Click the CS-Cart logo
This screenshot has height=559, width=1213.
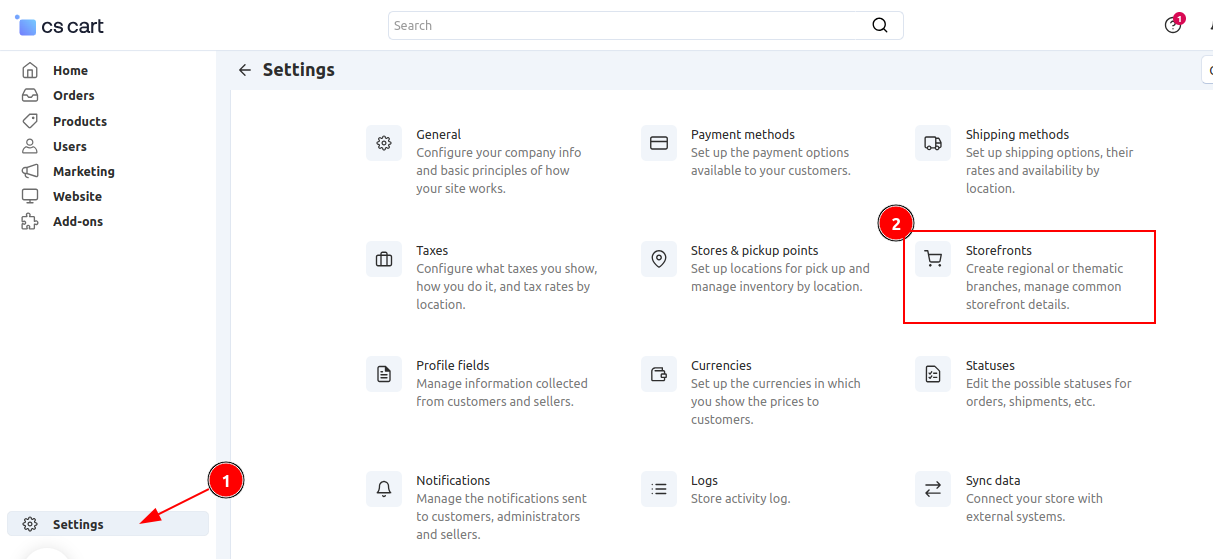60,26
